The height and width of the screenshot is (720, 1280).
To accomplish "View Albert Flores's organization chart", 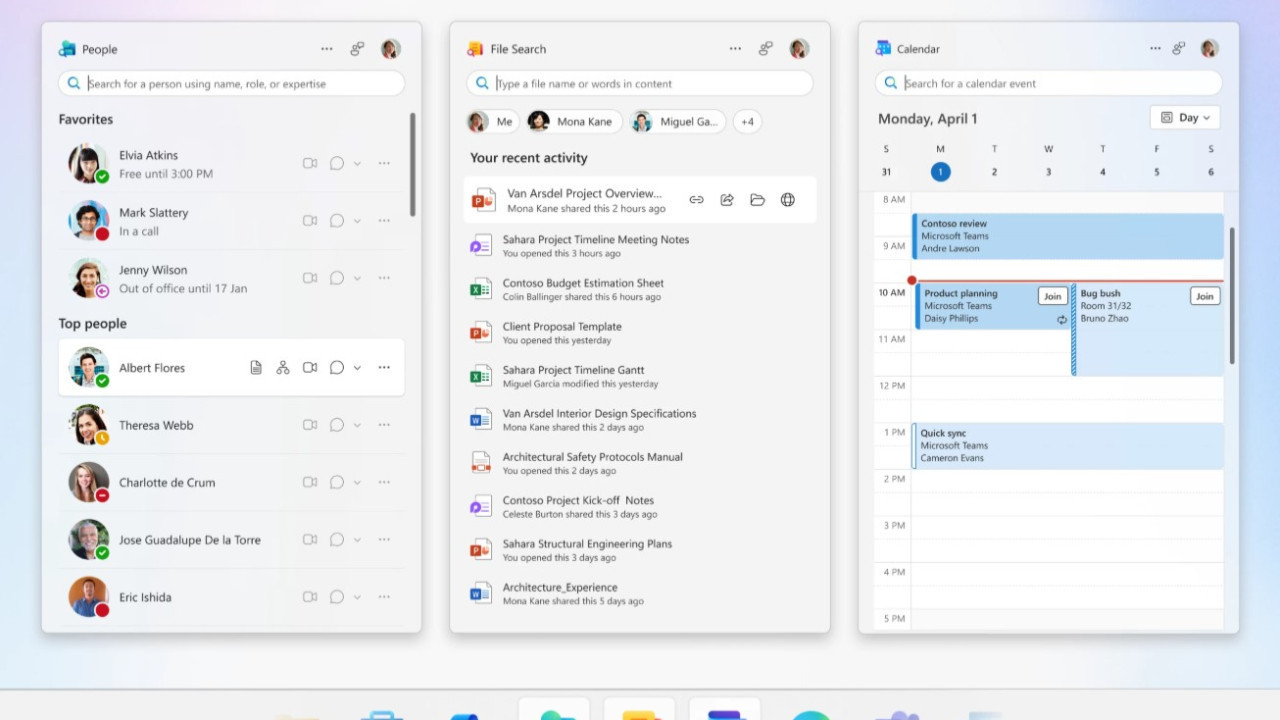I will (283, 368).
